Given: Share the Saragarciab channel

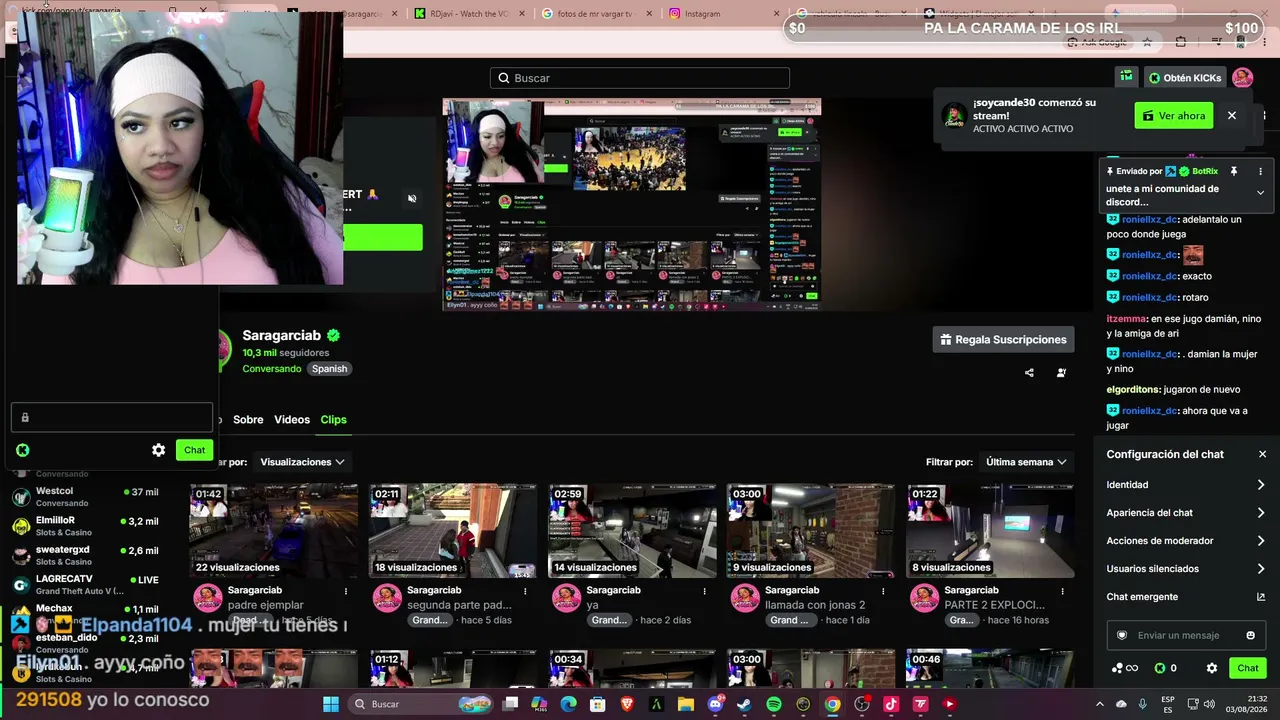Looking at the screenshot, I should click(1029, 373).
